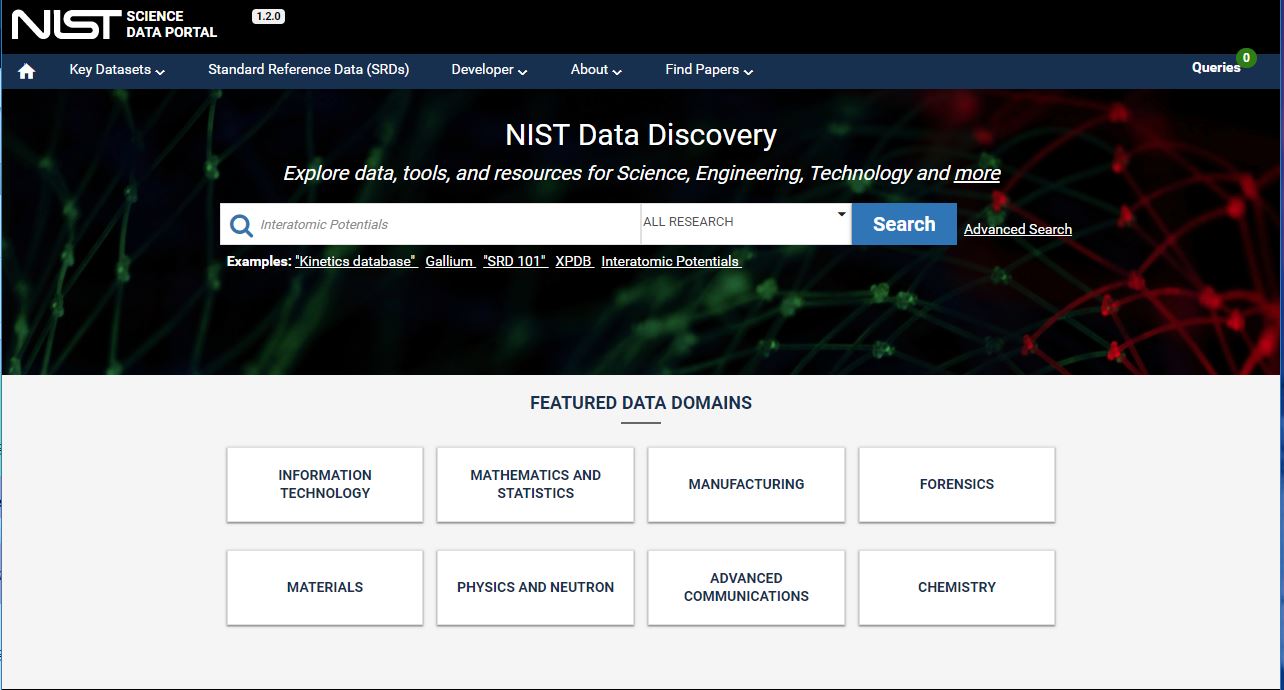Try the XPDB example
The width and height of the screenshot is (1284, 690).
(x=574, y=261)
